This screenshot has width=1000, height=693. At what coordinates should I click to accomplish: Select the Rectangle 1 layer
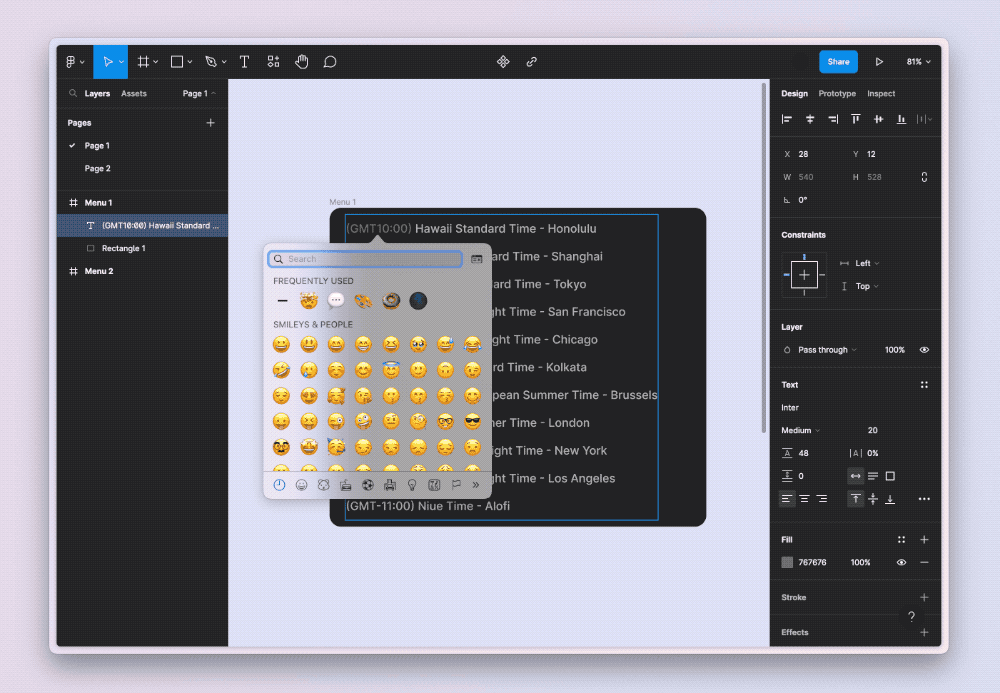[142, 248]
